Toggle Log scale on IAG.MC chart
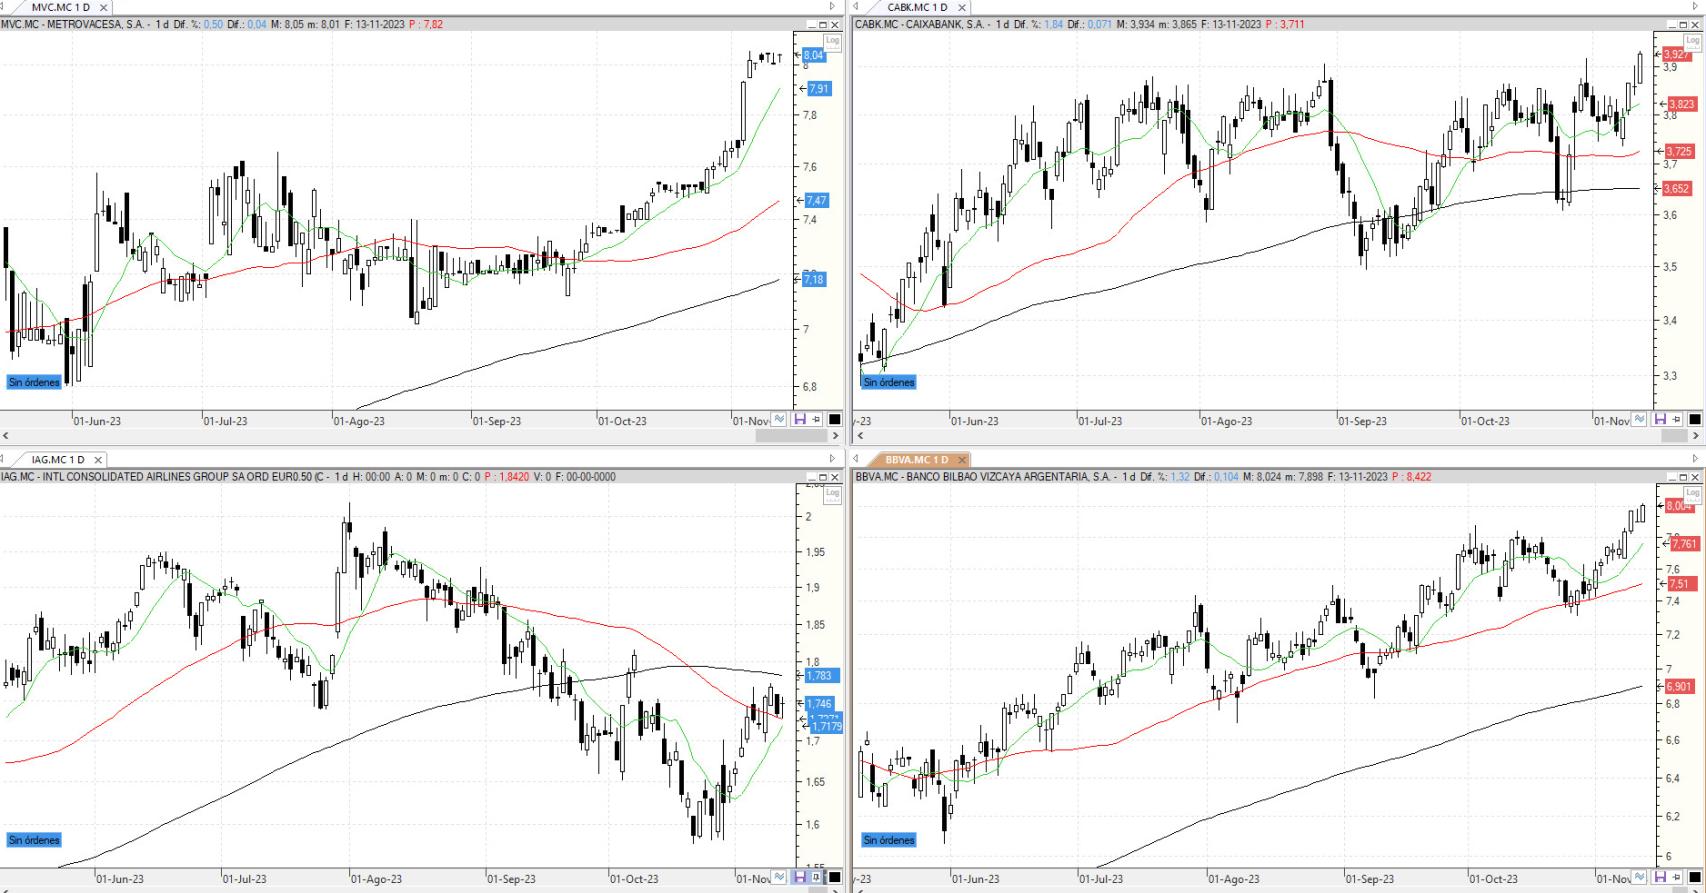 (832, 493)
